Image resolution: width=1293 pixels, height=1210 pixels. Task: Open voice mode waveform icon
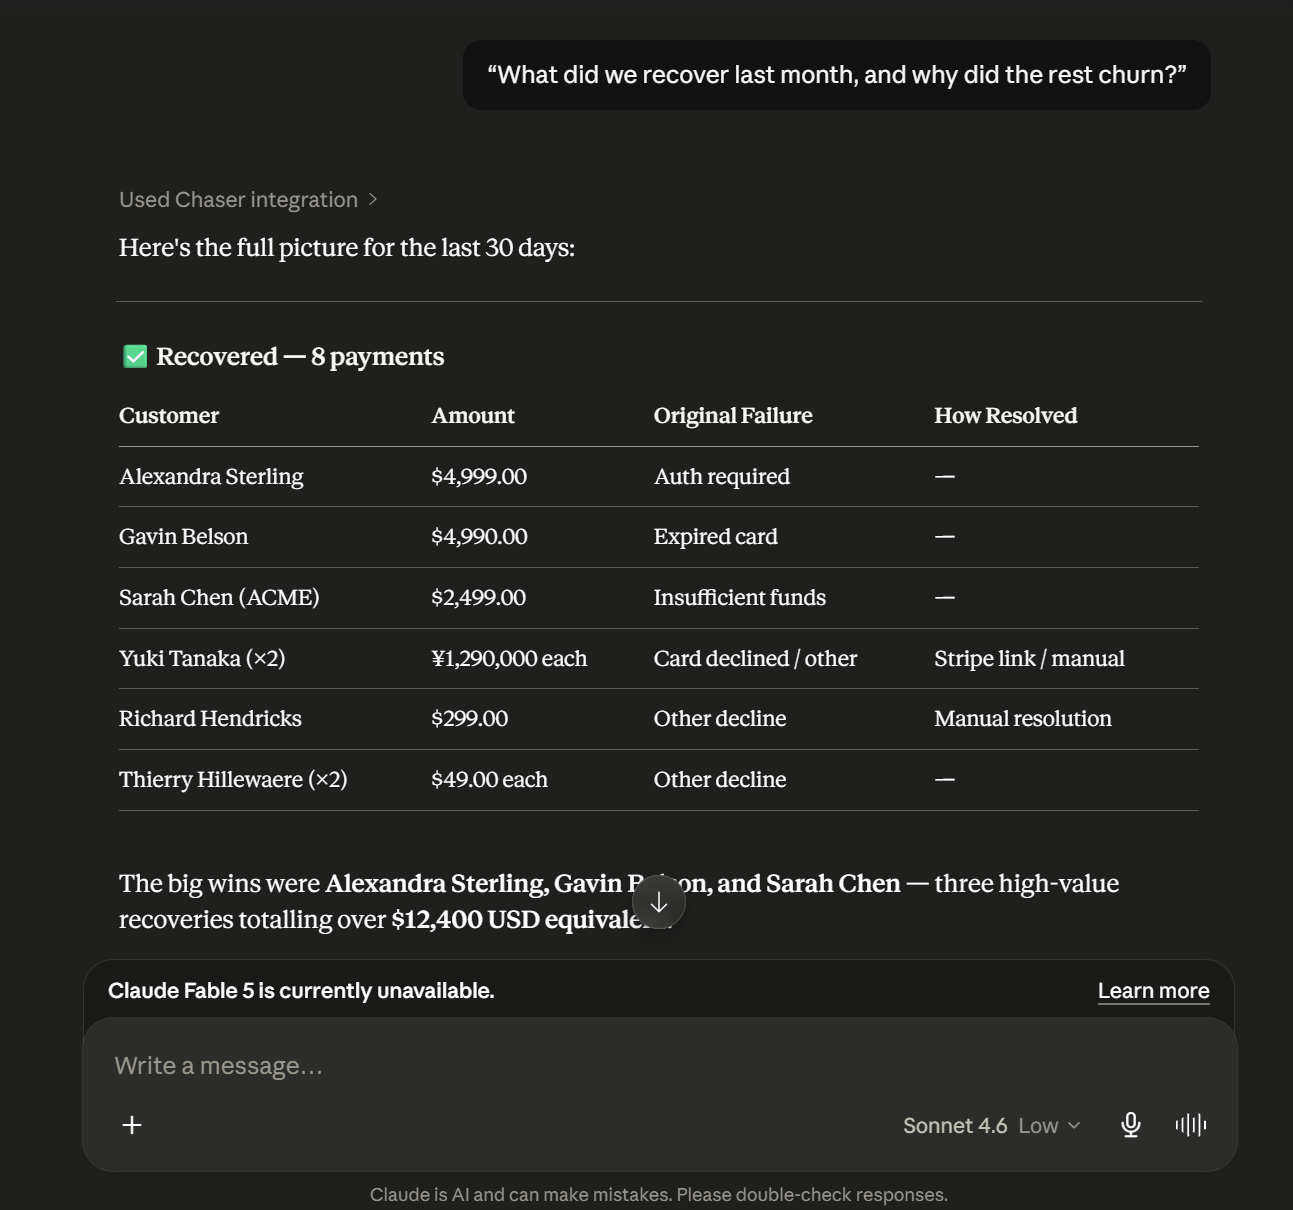(x=1191, y=1125)
